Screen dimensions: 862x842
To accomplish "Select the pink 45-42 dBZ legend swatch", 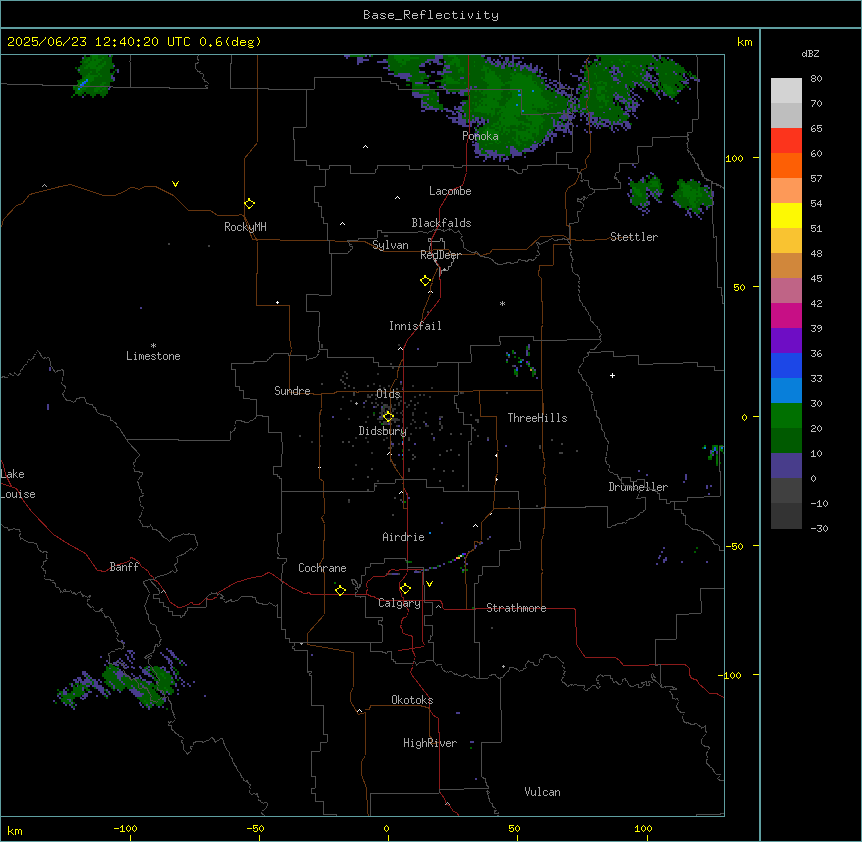I will pos(786,291).
